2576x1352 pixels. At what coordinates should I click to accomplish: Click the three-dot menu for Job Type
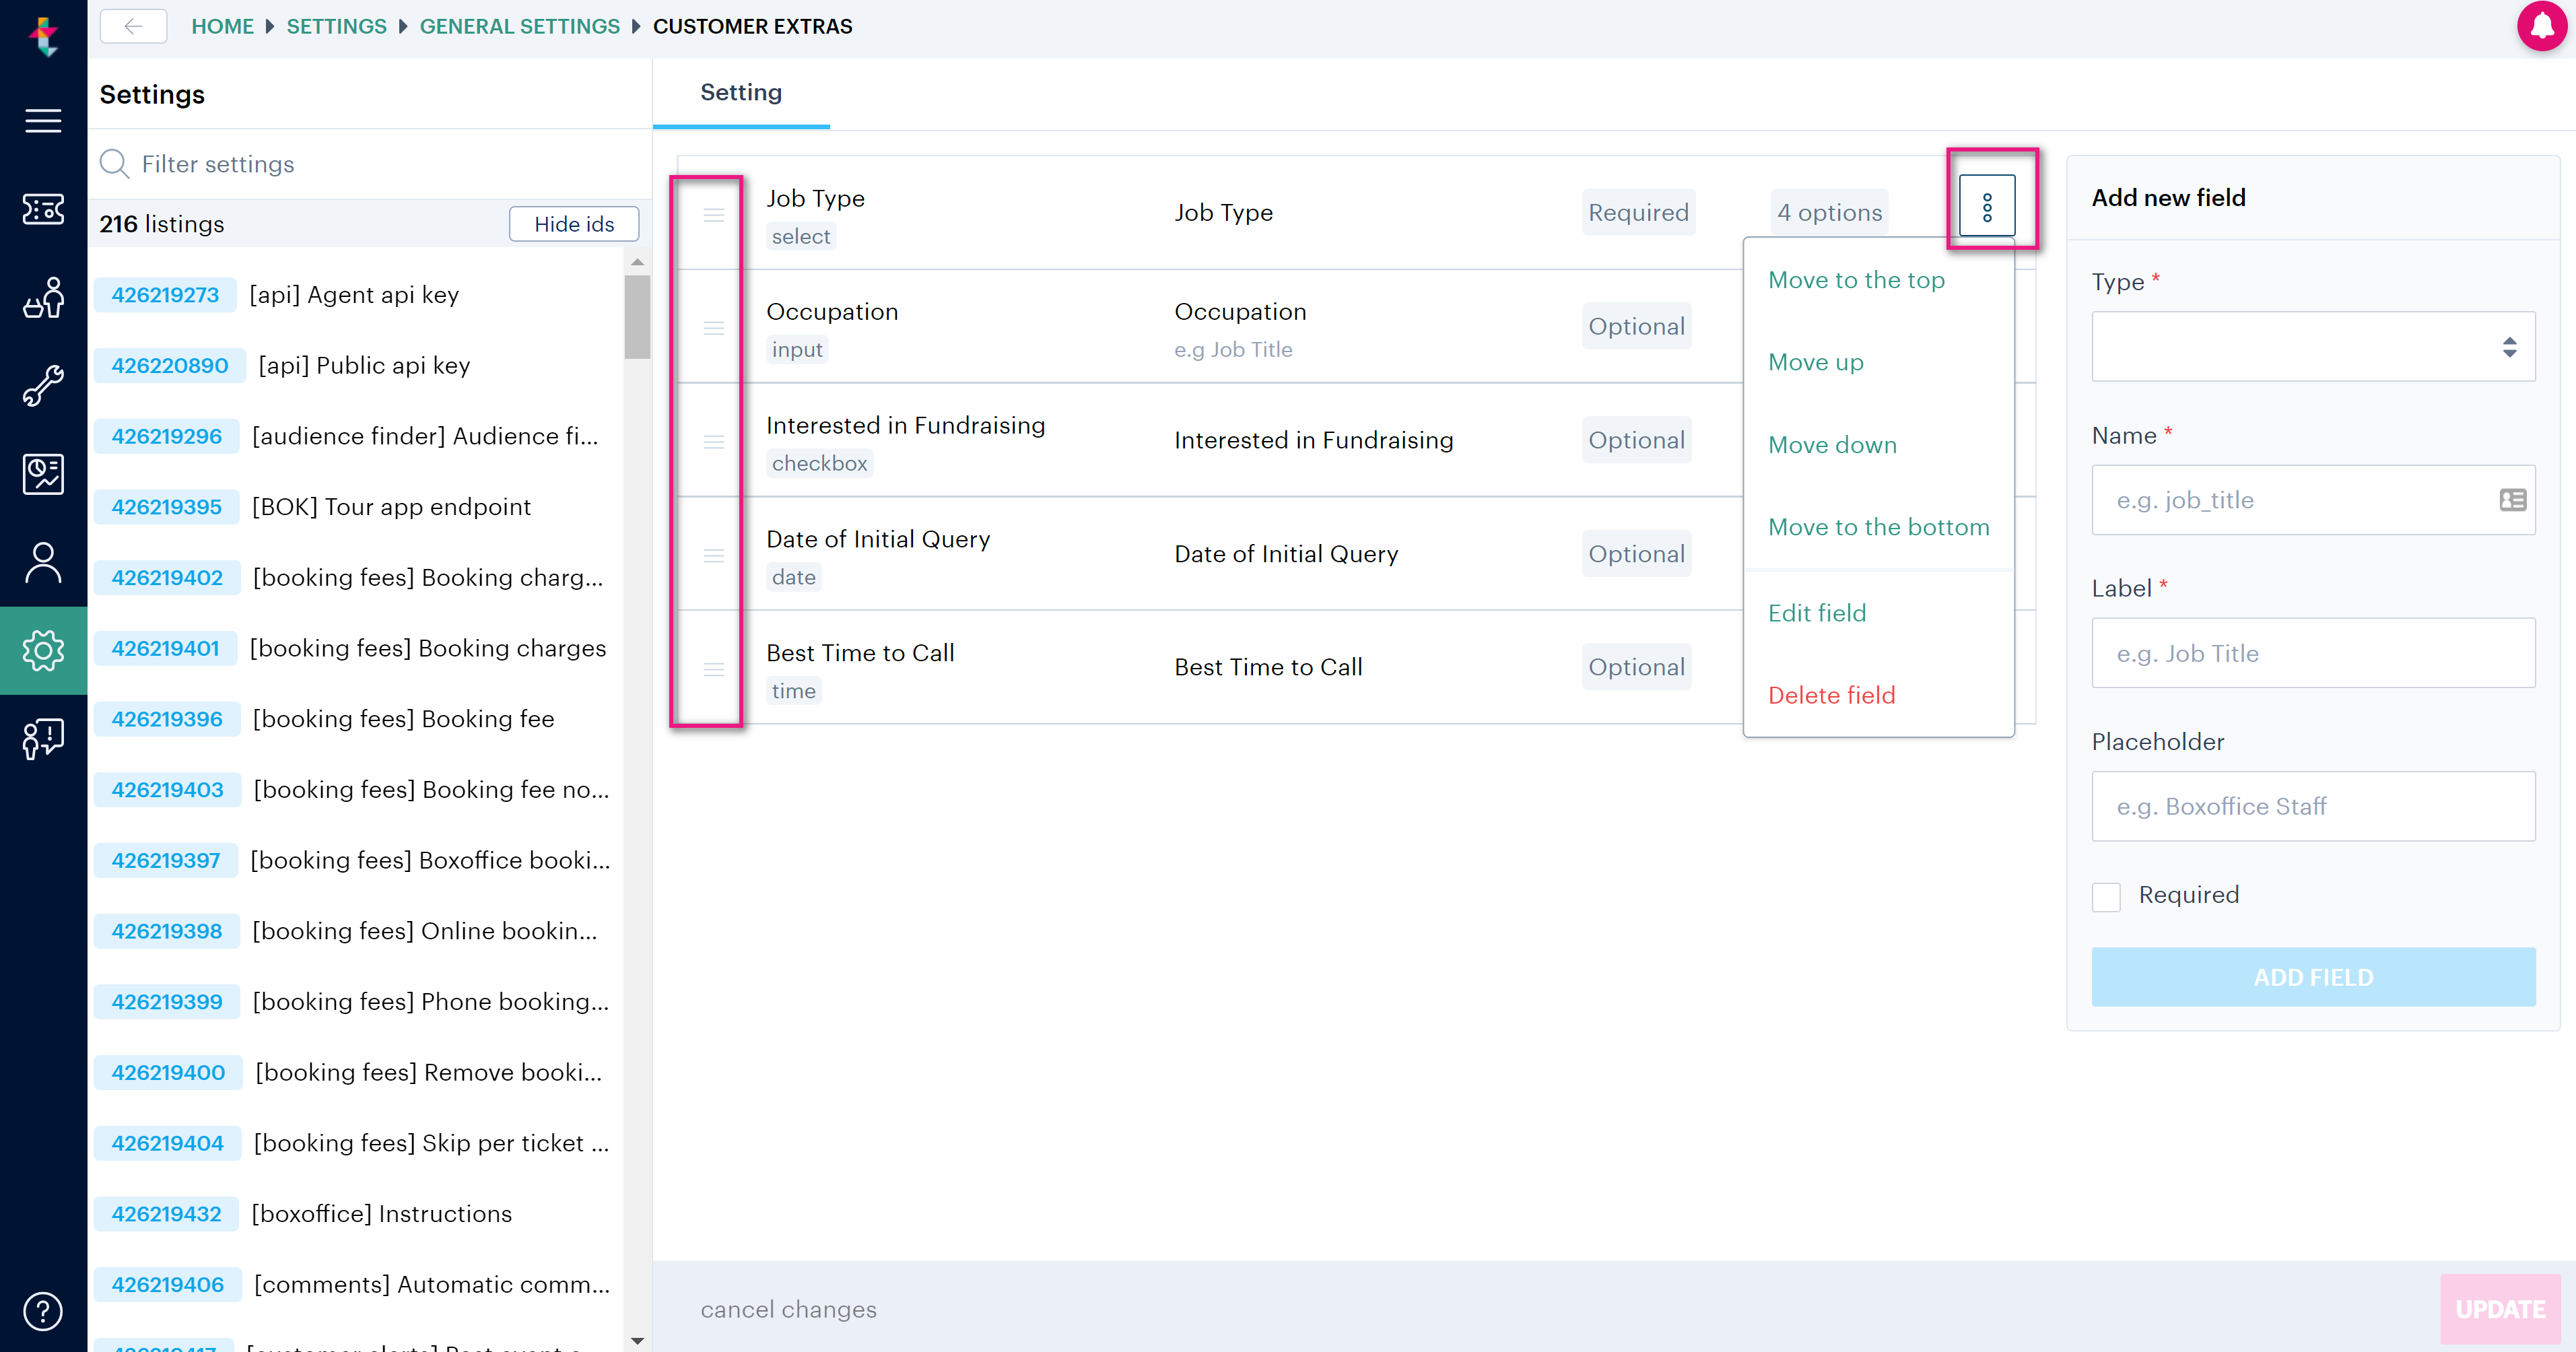[x=1986, y=207]
